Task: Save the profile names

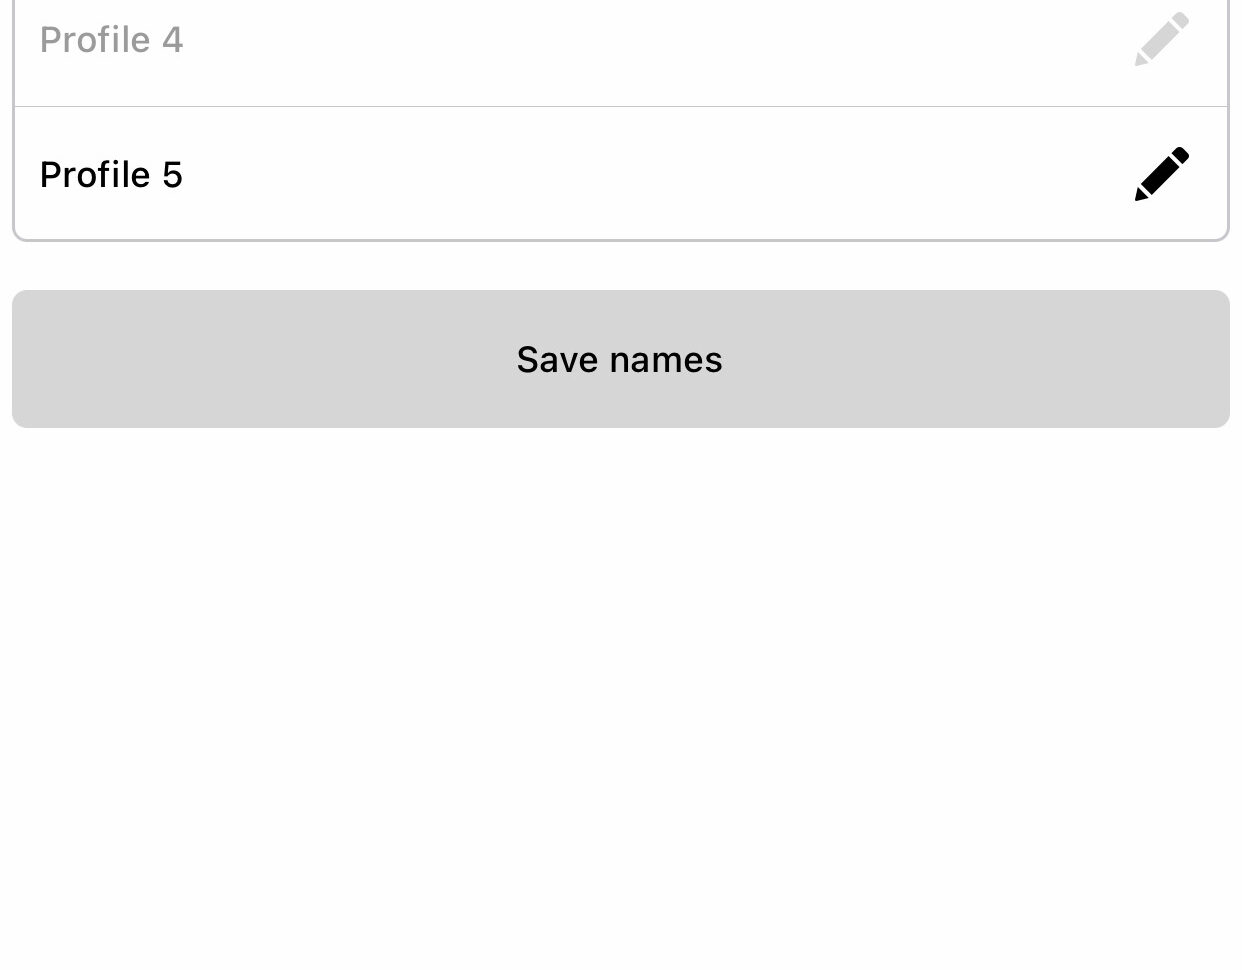Action: tap(621, 359)
